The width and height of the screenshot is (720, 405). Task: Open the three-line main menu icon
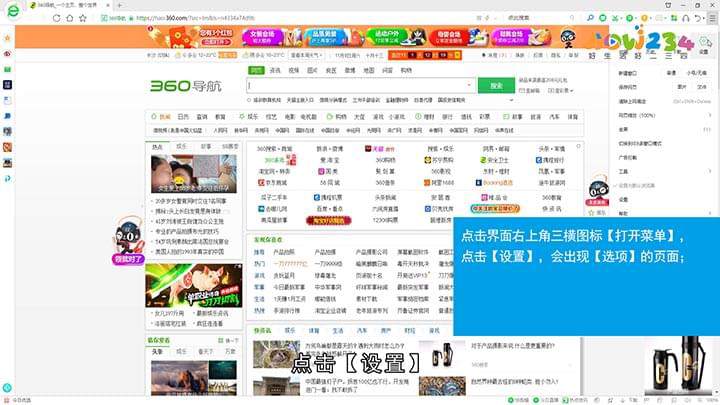712,18
